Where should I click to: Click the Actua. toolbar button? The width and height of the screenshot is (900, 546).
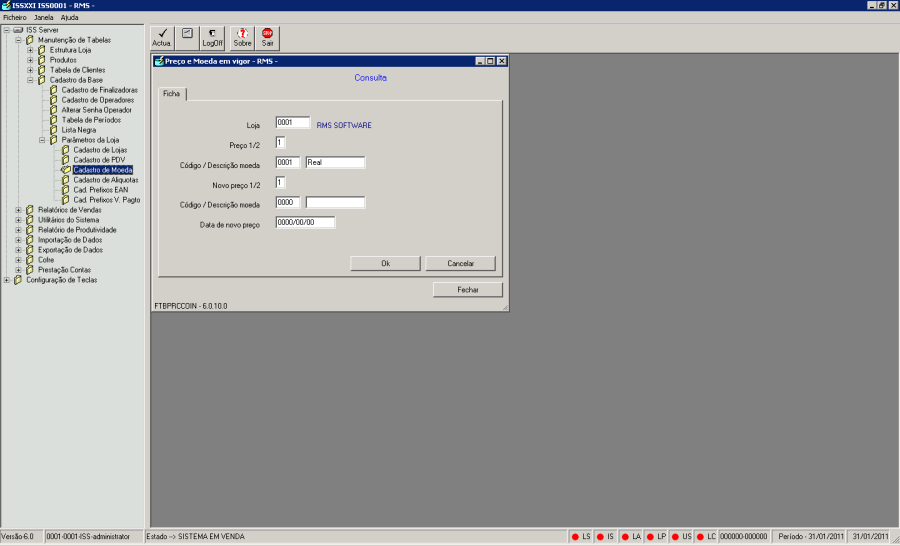162,38
